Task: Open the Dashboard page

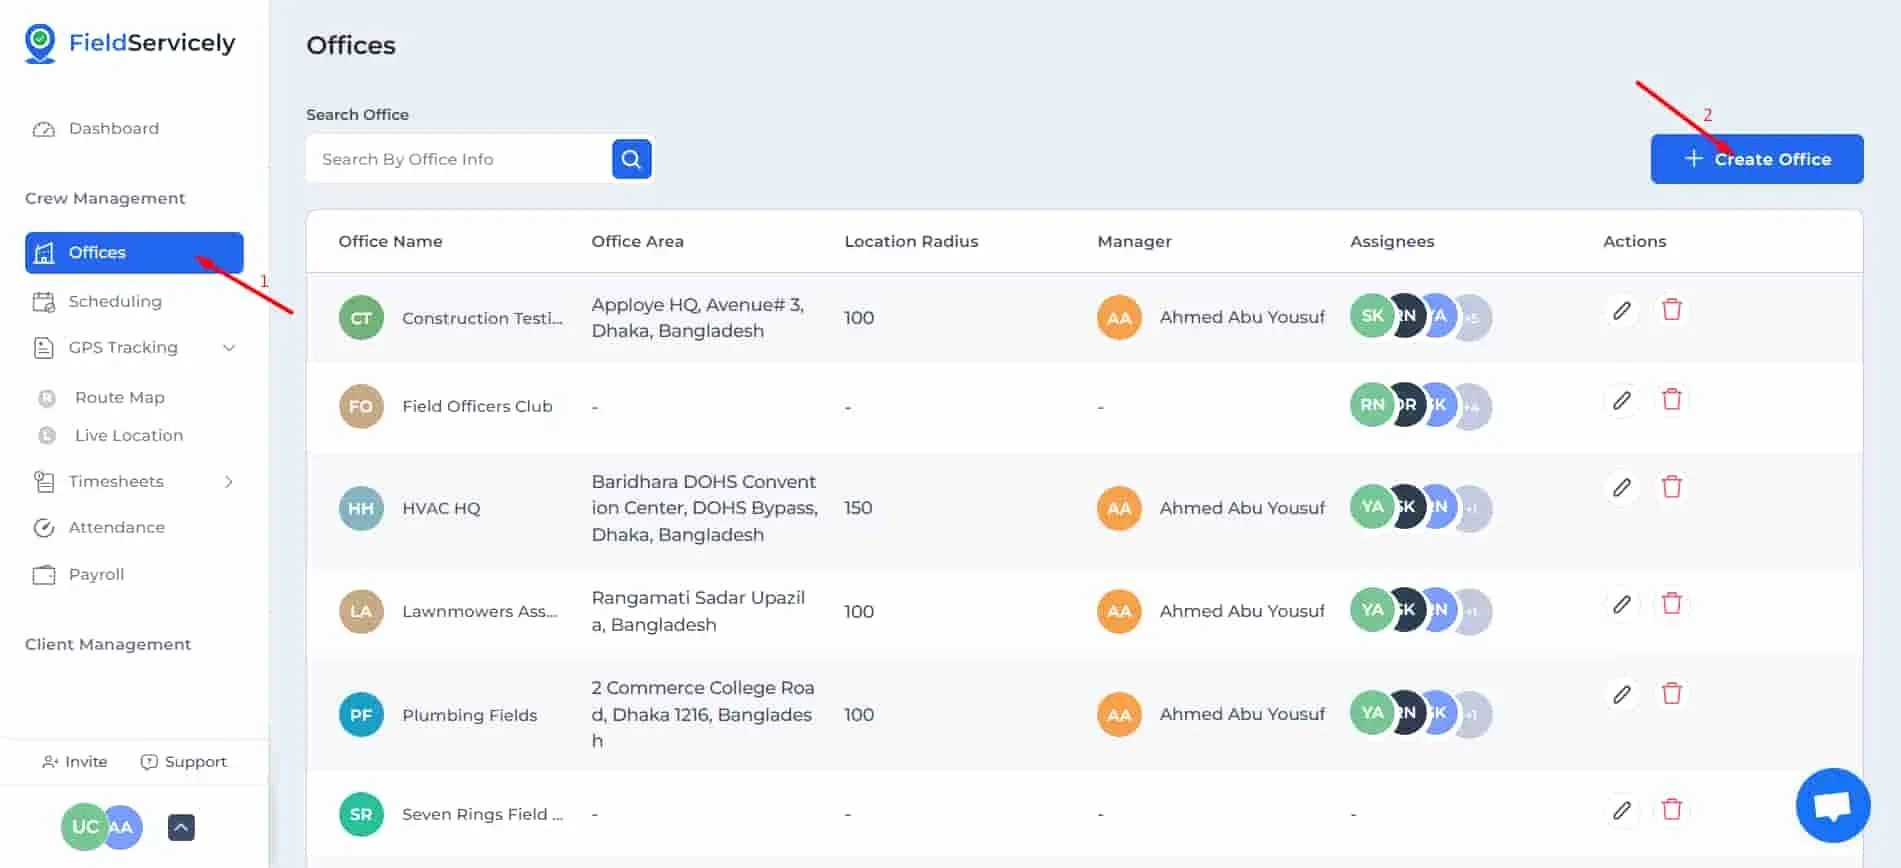Action: pos(113,128)
